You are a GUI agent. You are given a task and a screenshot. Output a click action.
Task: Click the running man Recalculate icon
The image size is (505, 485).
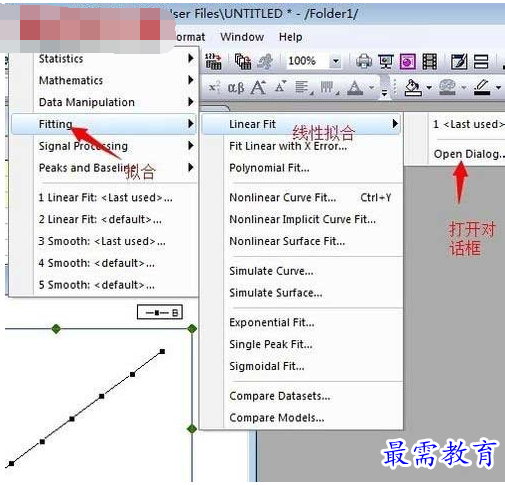point(265,62)
